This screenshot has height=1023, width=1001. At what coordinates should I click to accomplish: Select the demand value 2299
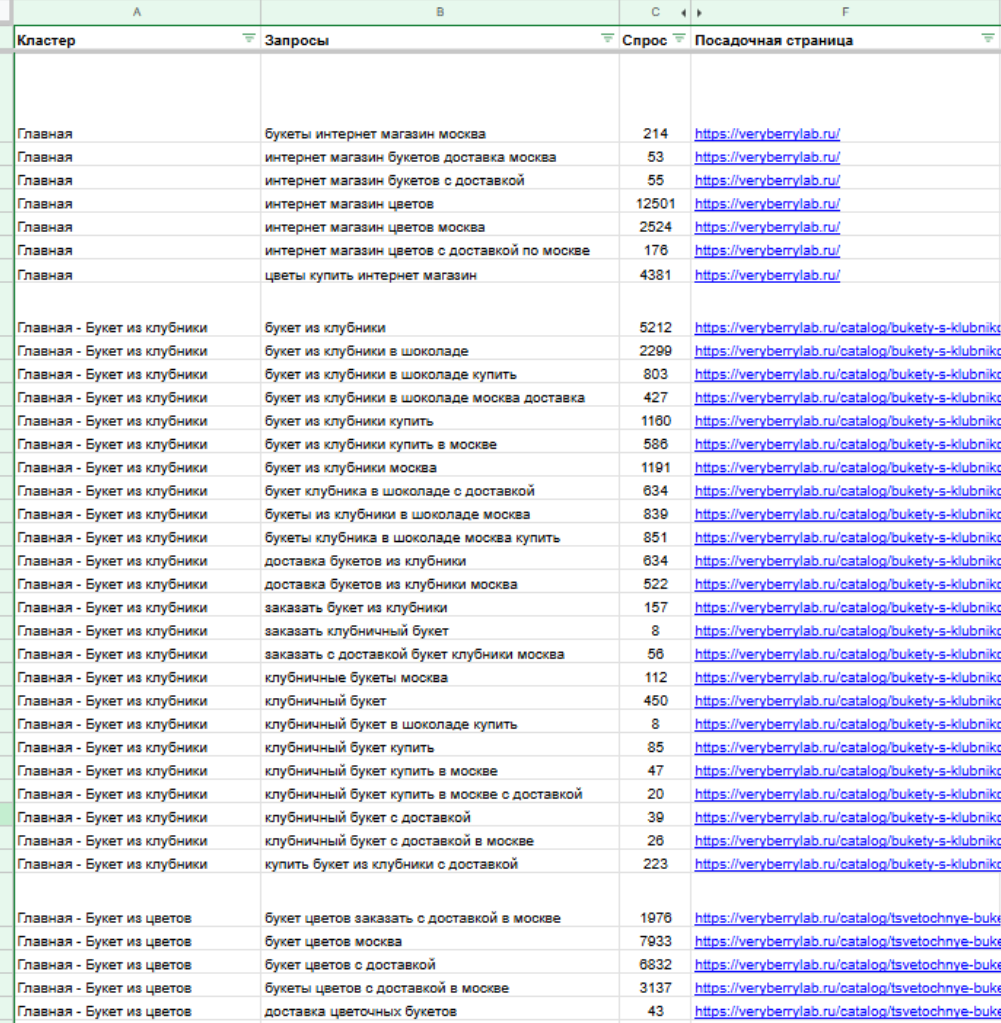tap(654, 351)
